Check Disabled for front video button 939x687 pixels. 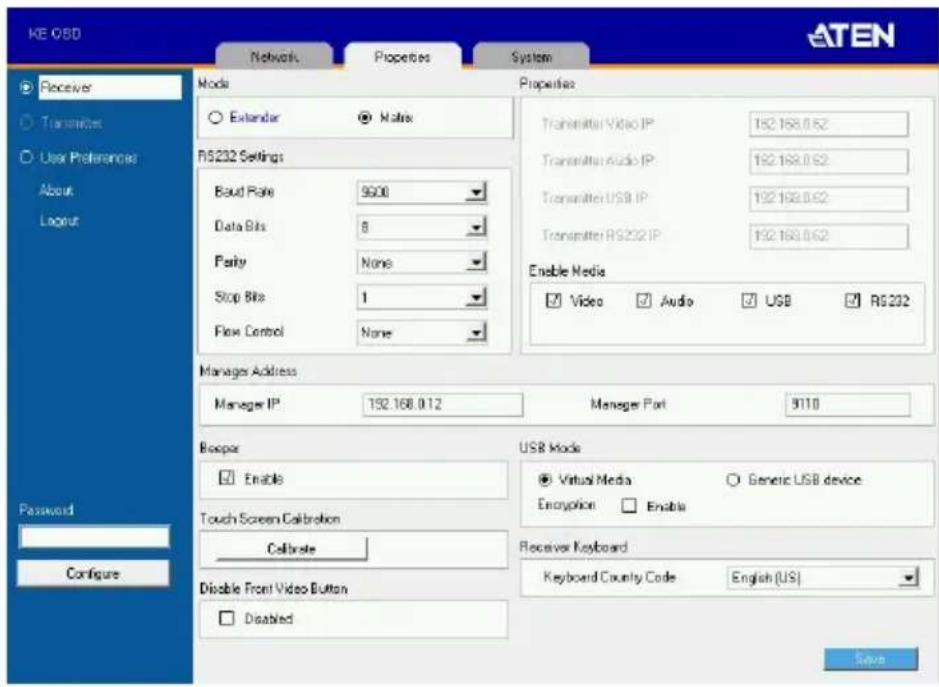point(227,618)
